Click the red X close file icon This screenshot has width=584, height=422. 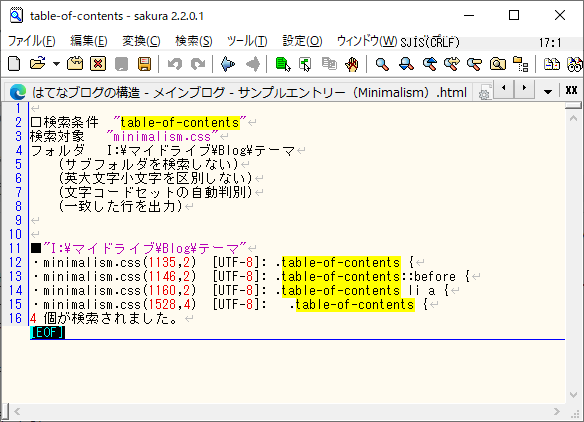[98, 64]
